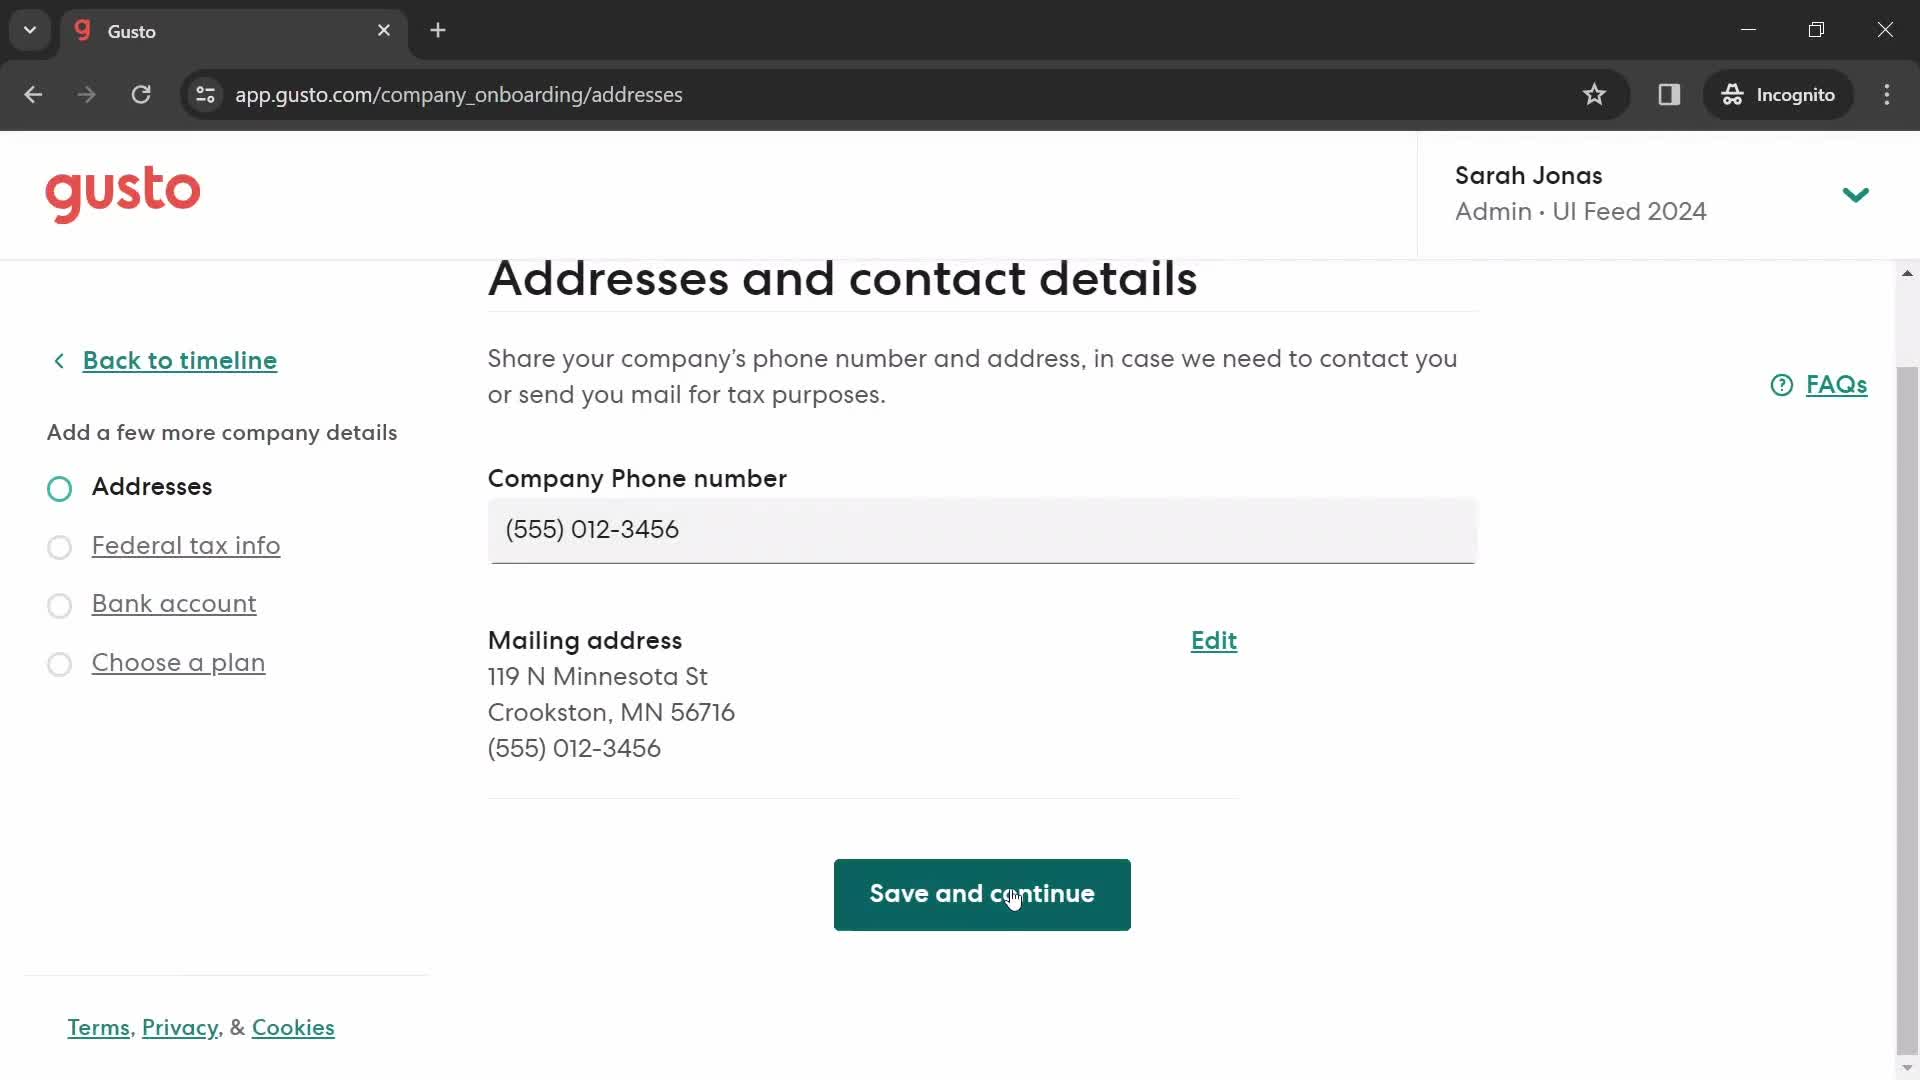Image resolution: width=1920 pixels, height=1080 pixels.
Task: Select the Federal tax info radio button
Action: 59,546
